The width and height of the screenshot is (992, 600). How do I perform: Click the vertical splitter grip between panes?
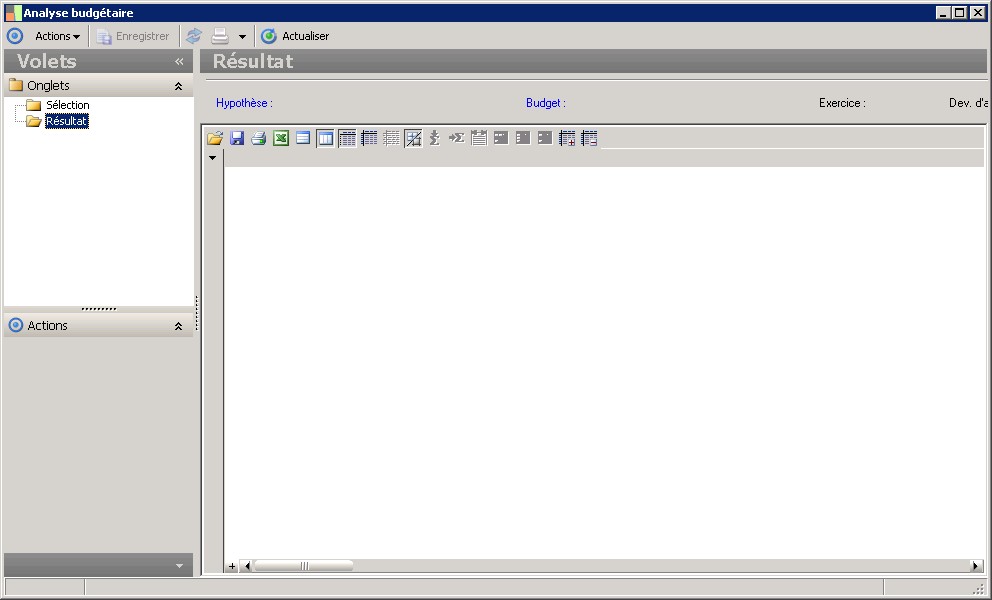197,313
